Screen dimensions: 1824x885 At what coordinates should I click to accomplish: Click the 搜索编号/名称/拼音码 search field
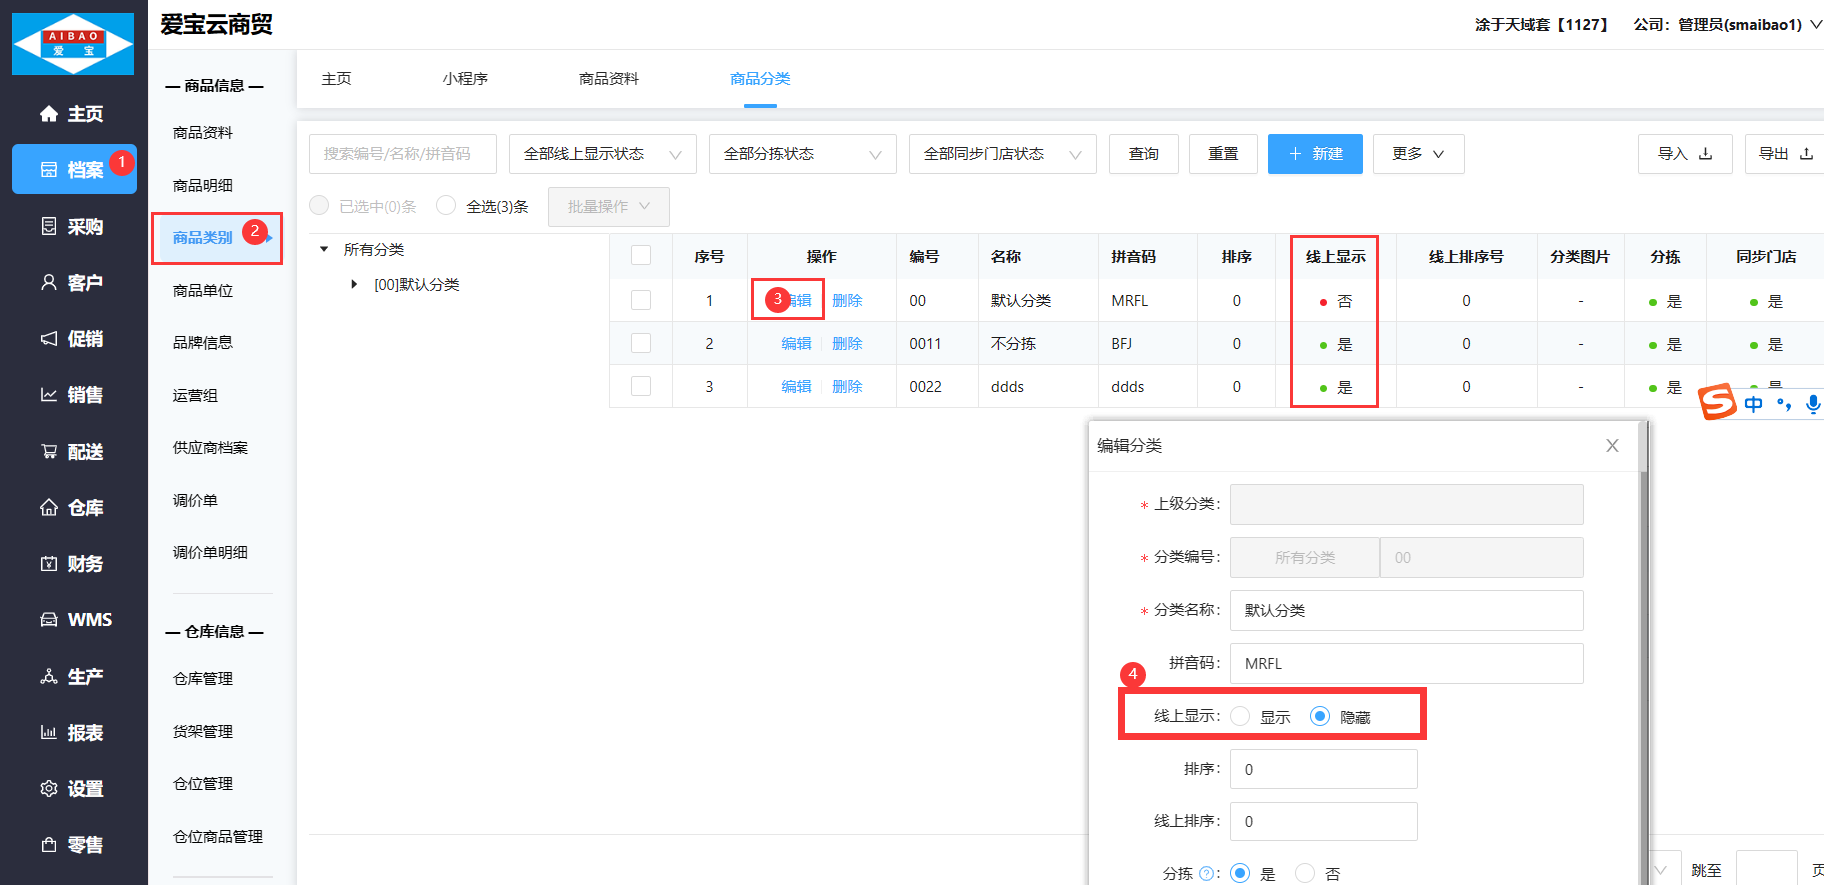coord(403,154)
